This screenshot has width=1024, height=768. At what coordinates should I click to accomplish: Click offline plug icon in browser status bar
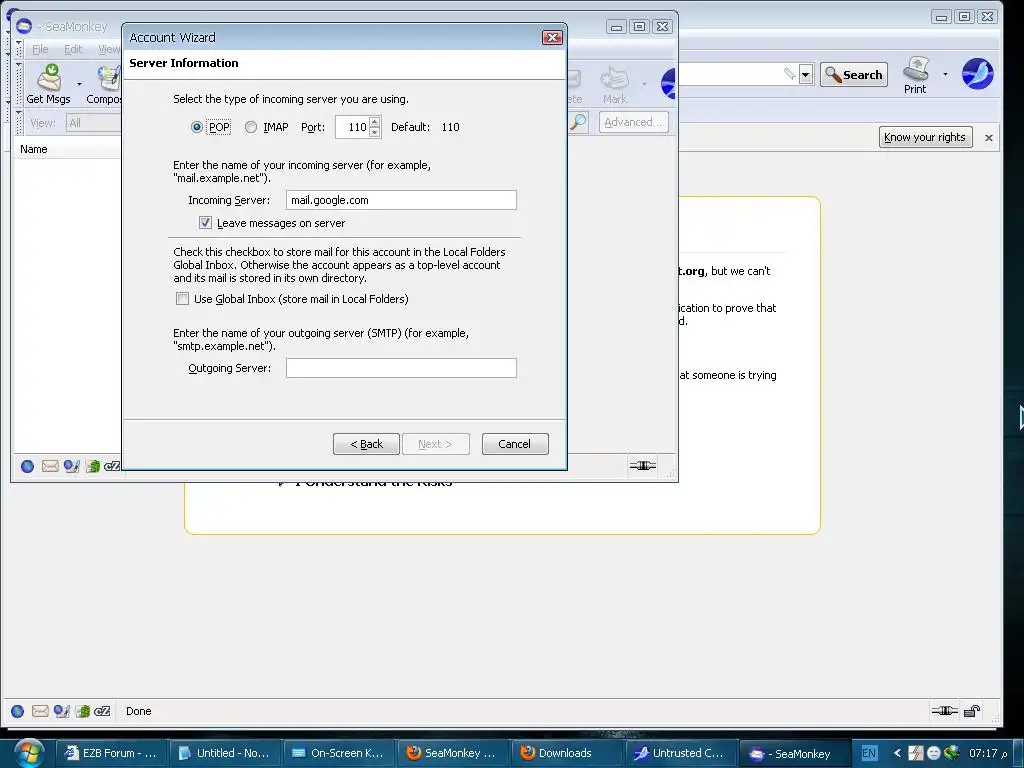(x=944, y=711)
